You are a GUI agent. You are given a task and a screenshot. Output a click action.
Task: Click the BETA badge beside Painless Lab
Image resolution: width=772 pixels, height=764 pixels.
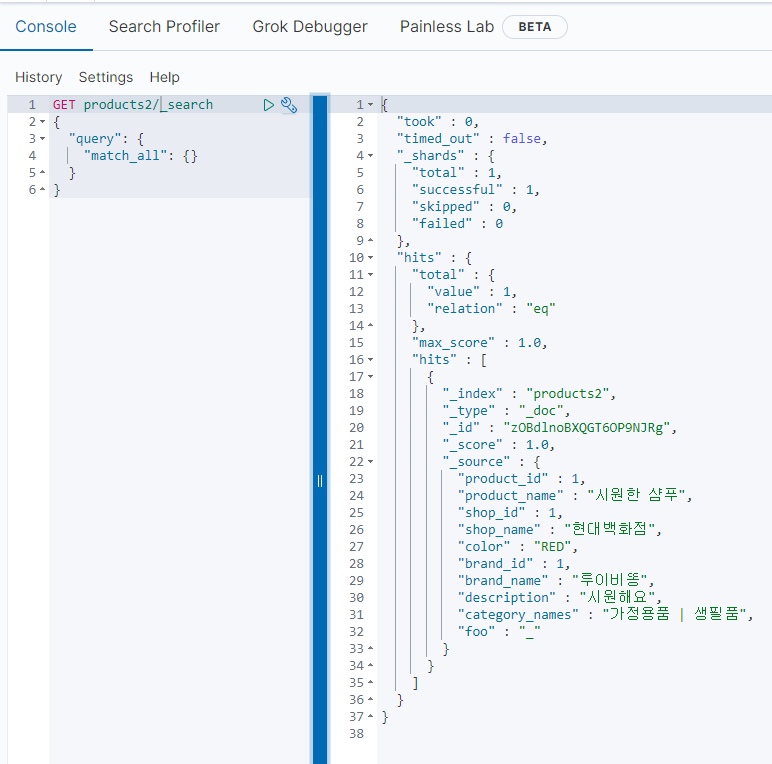pyautogui.click(x=534, y=27)
